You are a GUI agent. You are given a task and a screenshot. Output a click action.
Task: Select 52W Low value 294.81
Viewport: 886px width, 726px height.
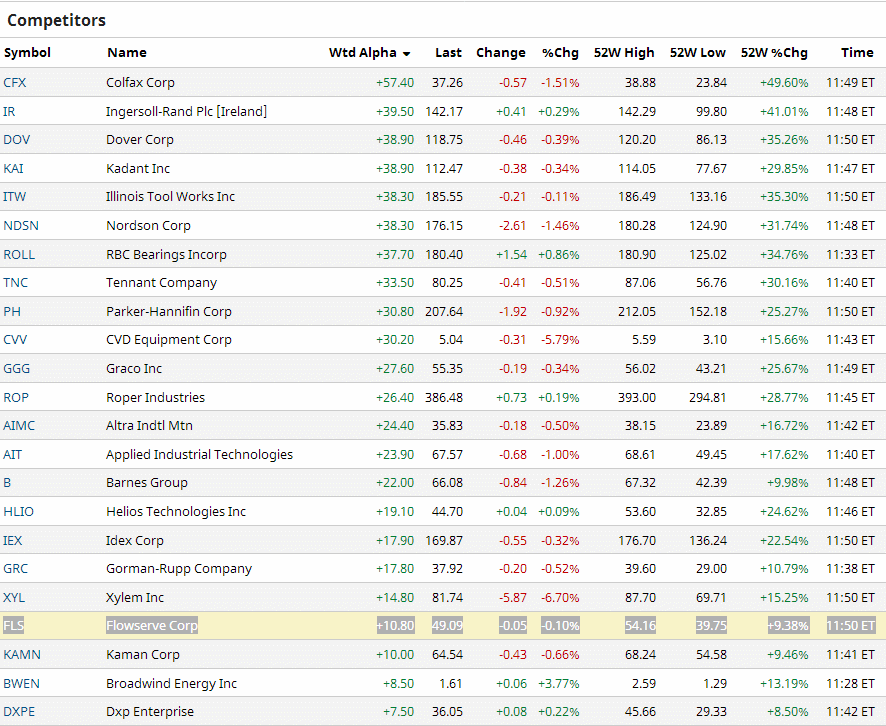click(x=707, y=397)
